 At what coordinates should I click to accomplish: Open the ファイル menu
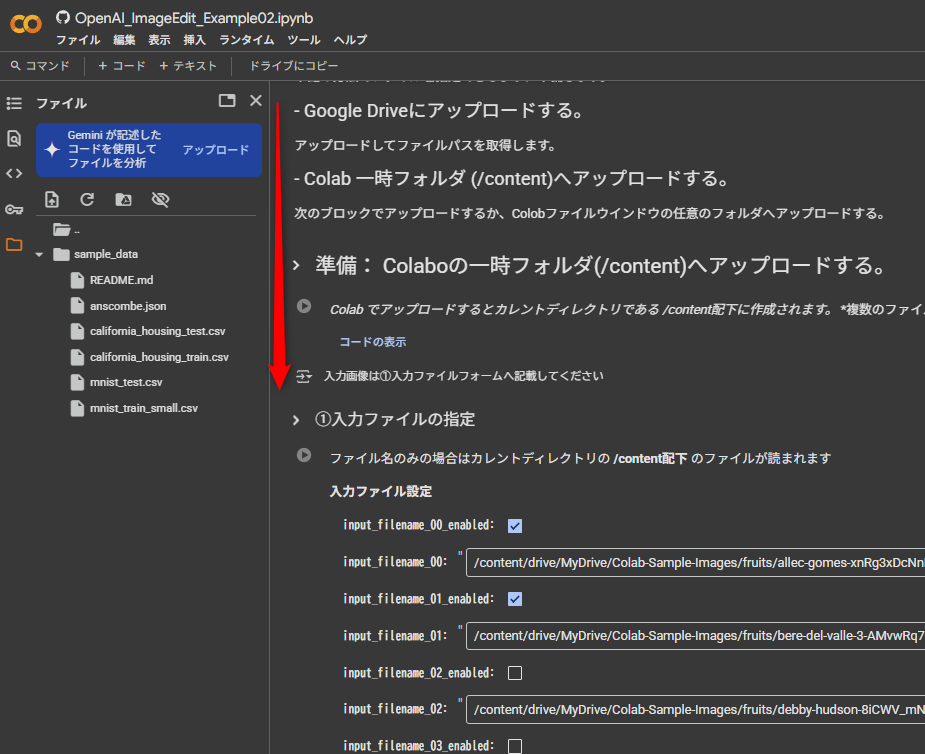pos(78,40)
